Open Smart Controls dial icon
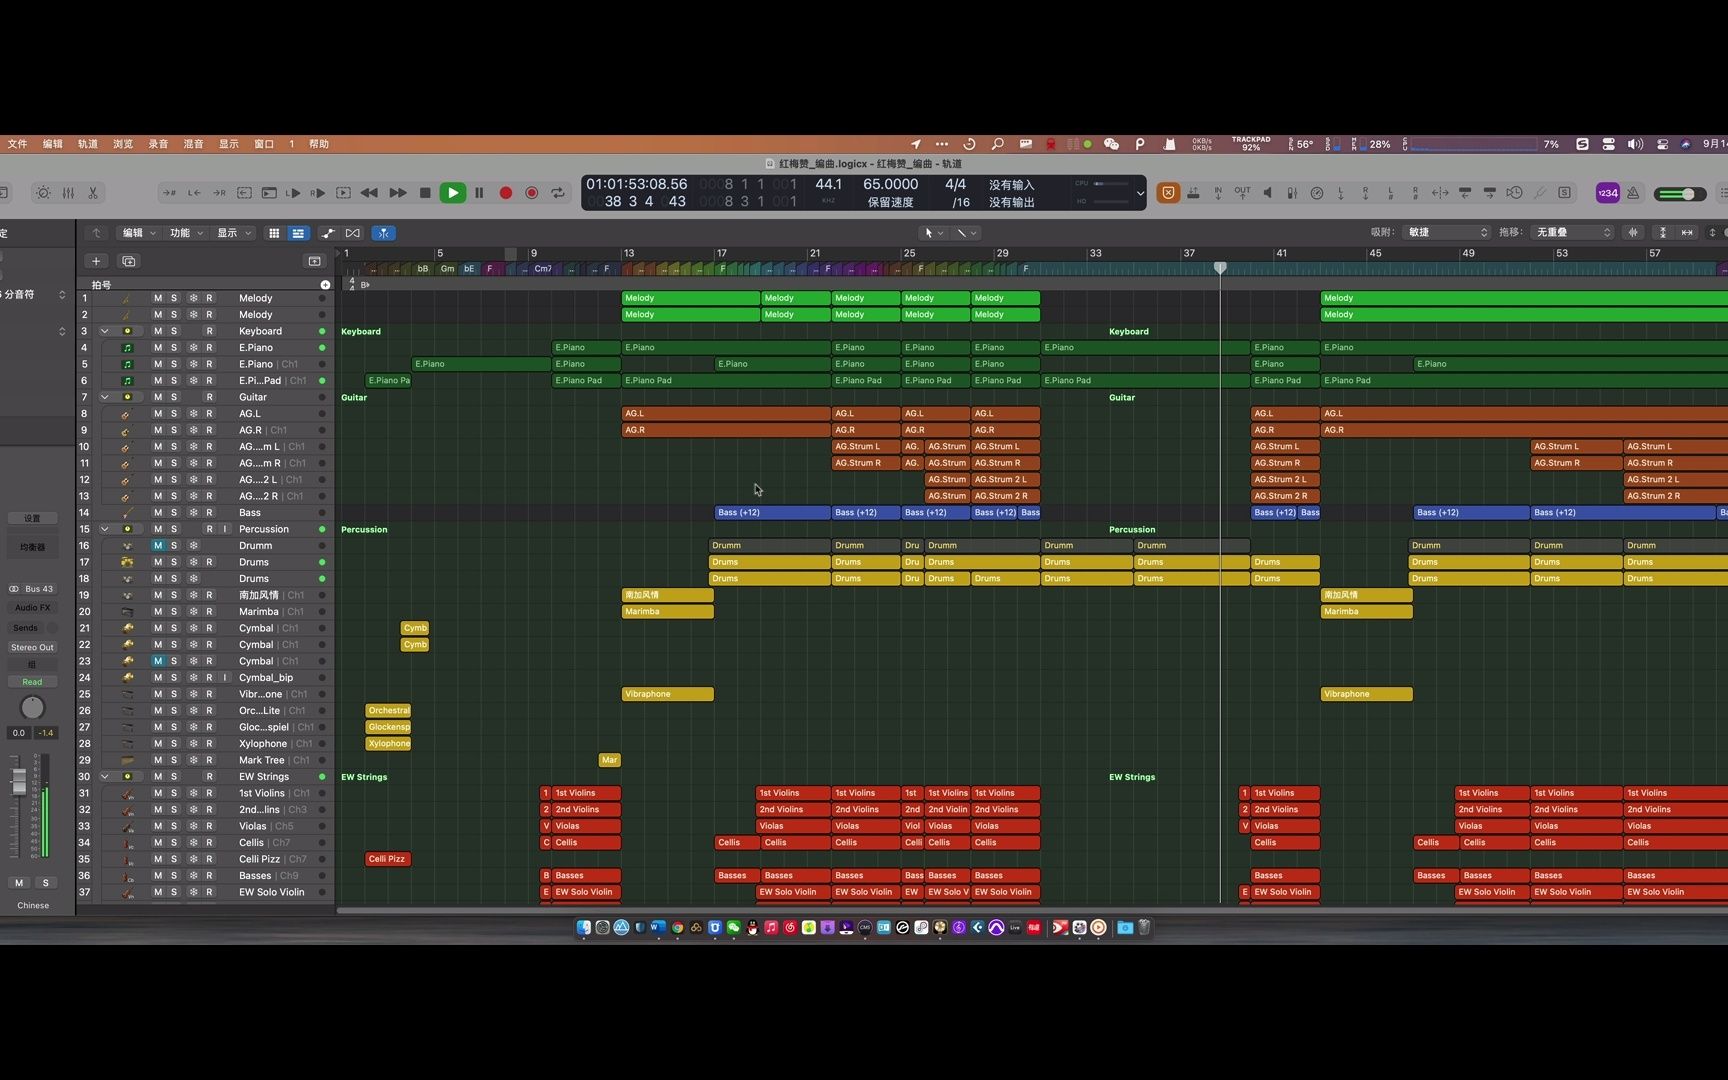 pyautogui.click(x=43, y=193)
